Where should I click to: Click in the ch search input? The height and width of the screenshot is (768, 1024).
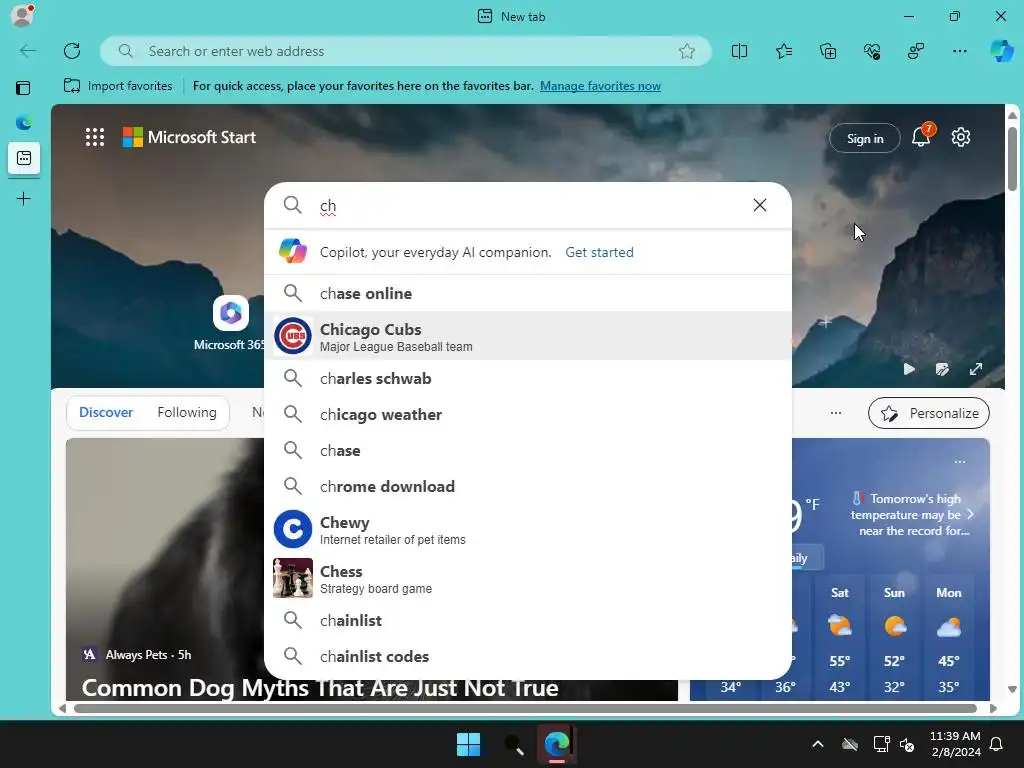[529, 206]
